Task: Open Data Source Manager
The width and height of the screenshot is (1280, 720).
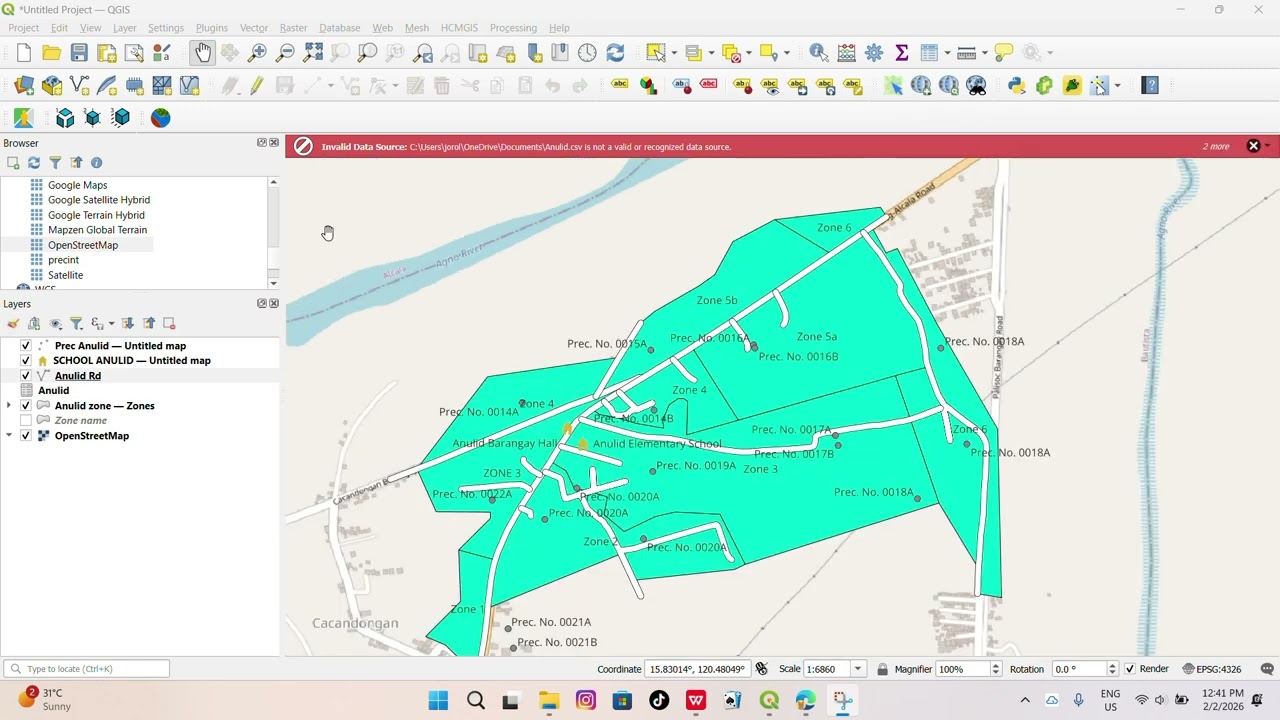Action: point(24,86)
